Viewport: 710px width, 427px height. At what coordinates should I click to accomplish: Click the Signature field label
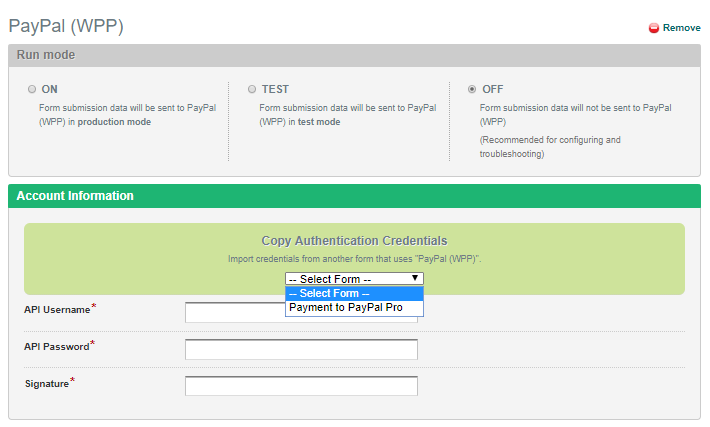(x=46, y=383)
